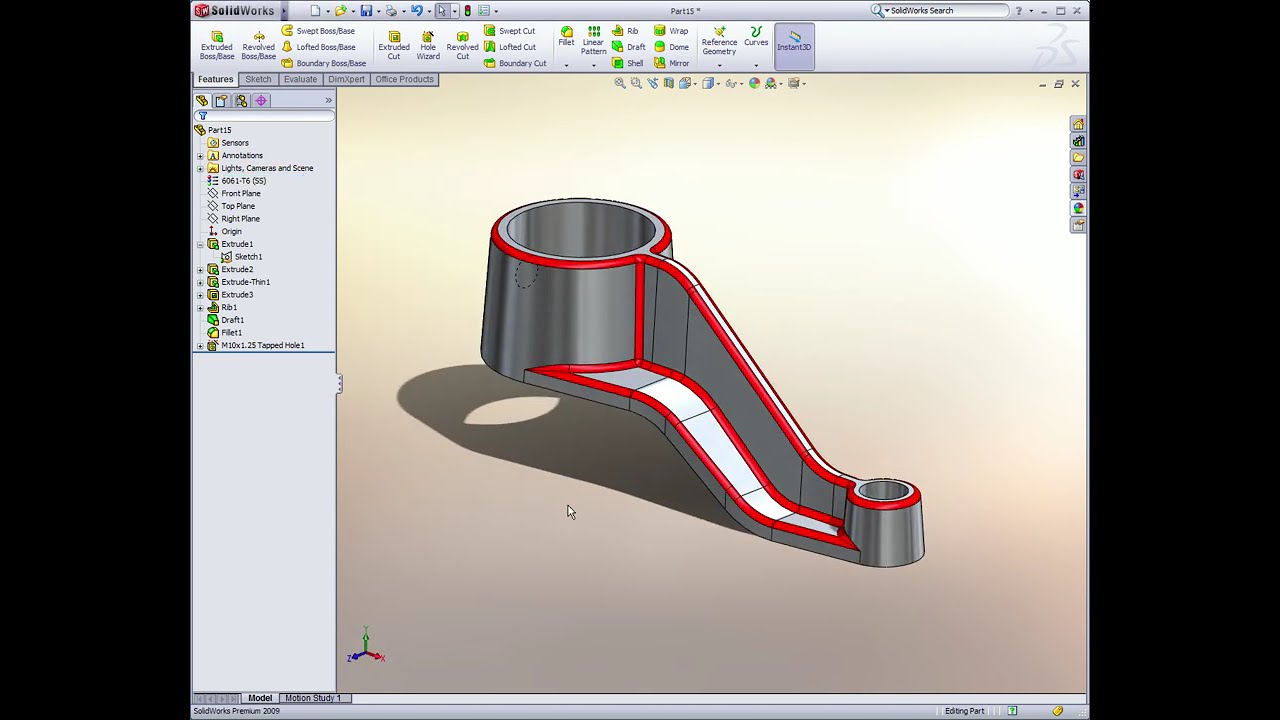1280x720 pixels.
Task: Open the Options icon in quick toolbar
Action: [x=483, y=11]
